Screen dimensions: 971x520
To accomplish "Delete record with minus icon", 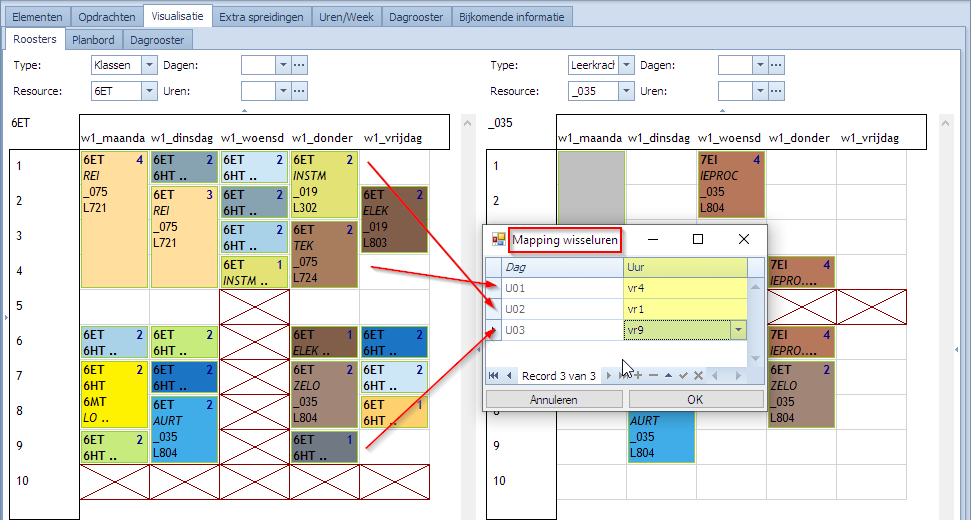I will [x=653, y=375].
